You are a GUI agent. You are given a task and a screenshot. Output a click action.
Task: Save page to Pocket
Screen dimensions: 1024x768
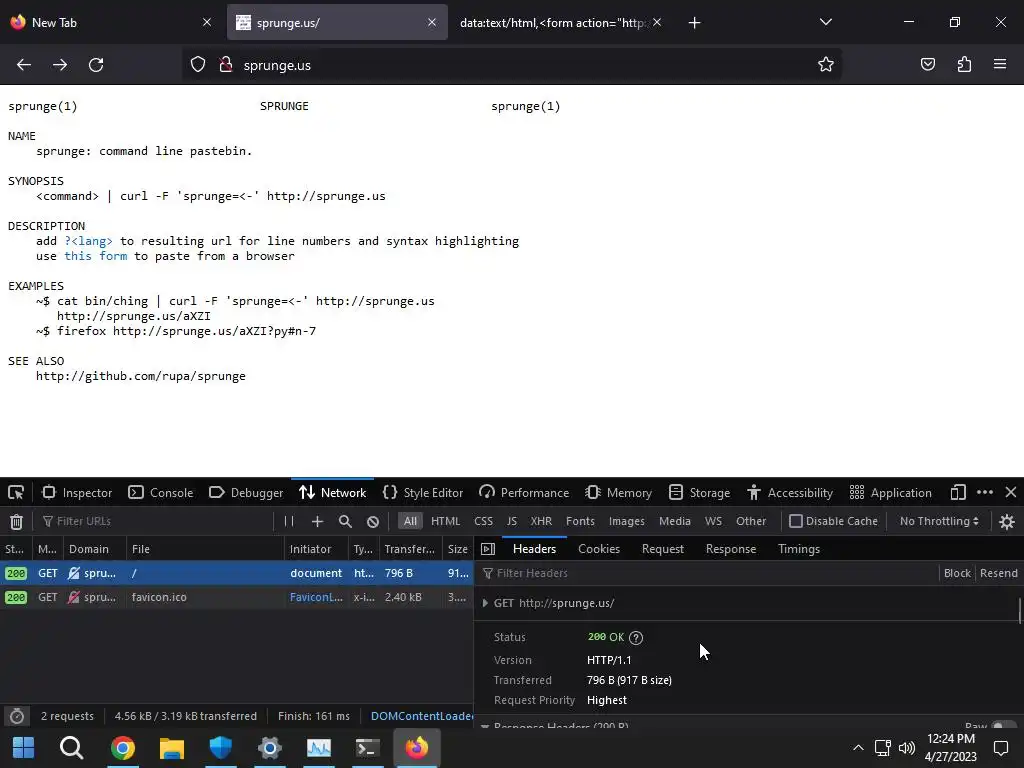(x=927, y=65)
